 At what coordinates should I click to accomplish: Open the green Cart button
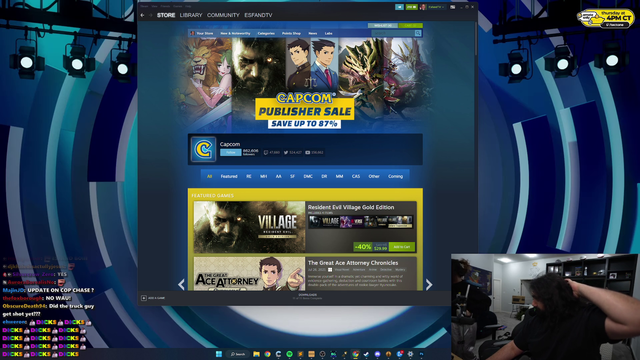coord(410,25)
